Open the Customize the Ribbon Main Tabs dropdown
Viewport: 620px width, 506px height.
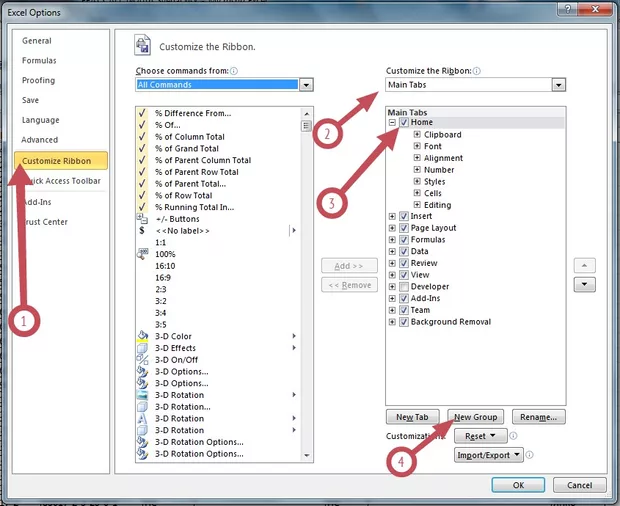point(558,85)
